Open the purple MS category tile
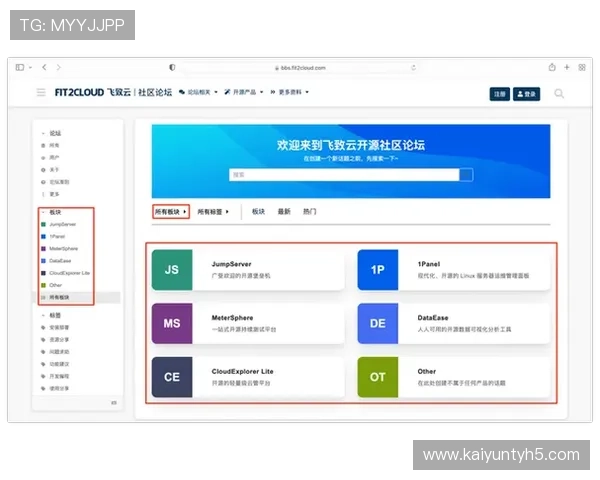The height and width of the screenshot is (480, 600). pos(172,323)
